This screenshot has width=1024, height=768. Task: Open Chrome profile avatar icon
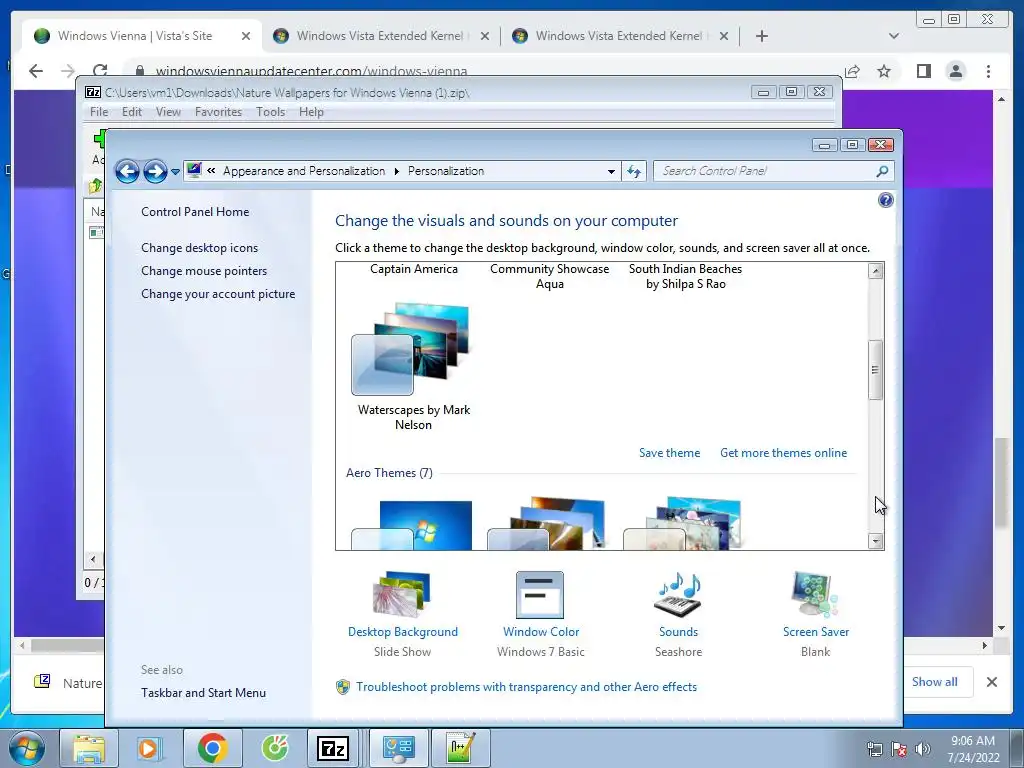955,71
